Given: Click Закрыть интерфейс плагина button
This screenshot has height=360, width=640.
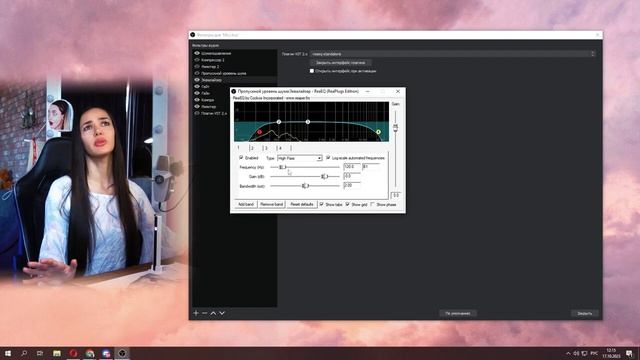Looking at the screenshot, I should pyautogui.click(x=340, y=63).
